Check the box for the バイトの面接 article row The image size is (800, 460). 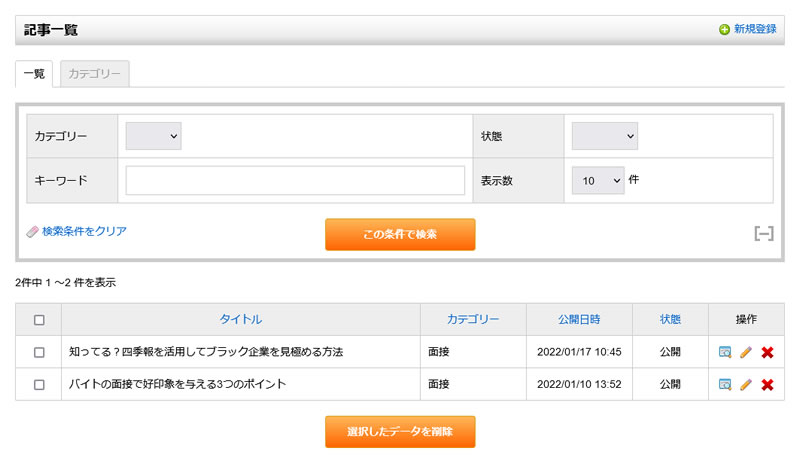(x=39, y=384)
